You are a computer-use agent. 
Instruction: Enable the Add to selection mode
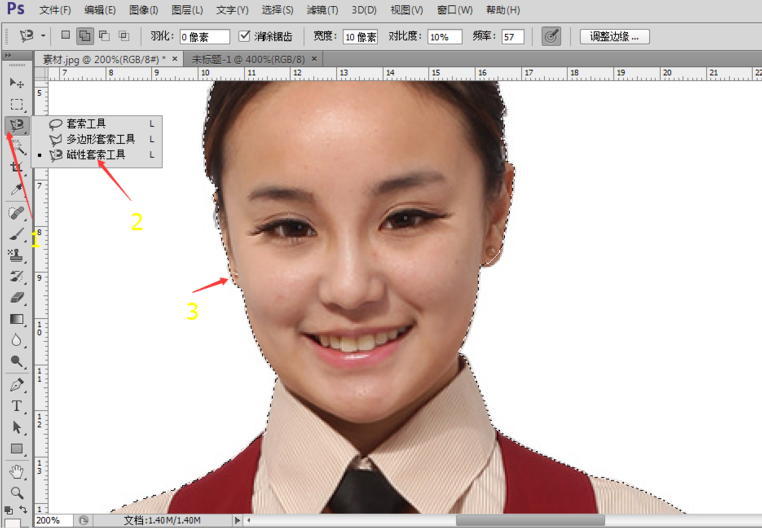85,36
